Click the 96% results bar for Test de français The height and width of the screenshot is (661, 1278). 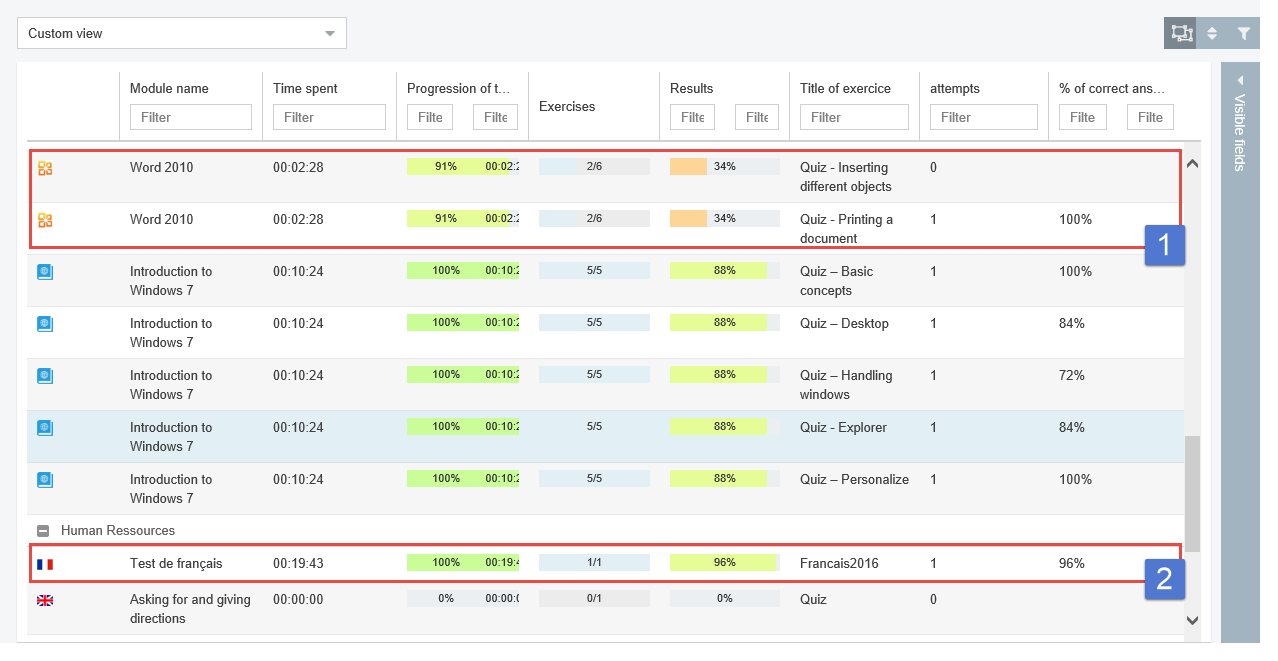(724, 563)
